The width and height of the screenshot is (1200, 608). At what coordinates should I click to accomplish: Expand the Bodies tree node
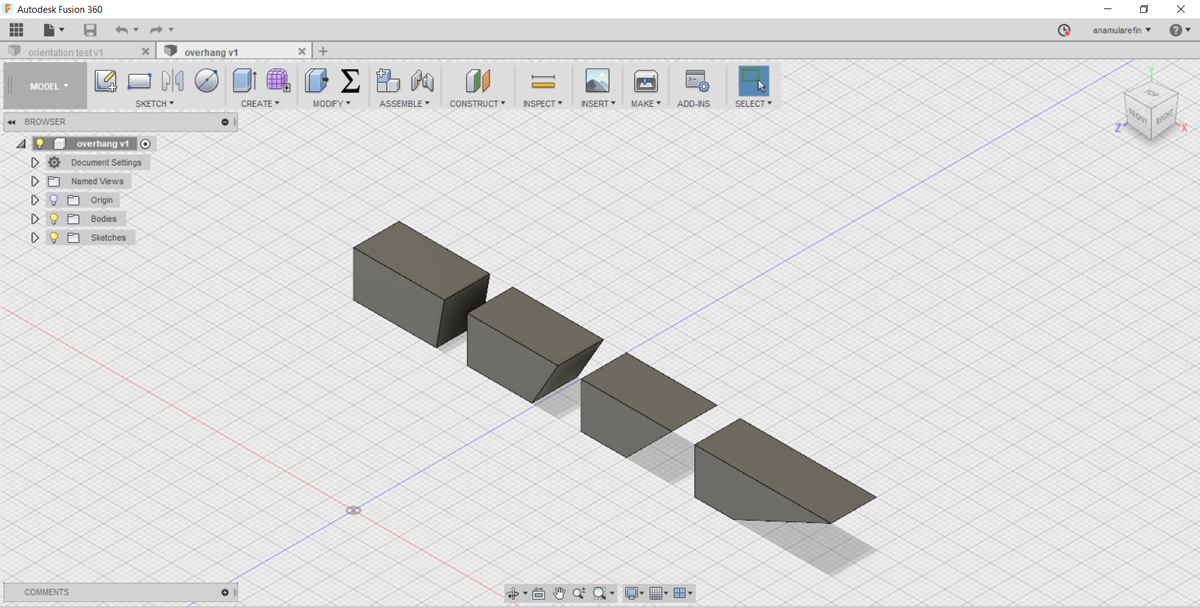[x=35, y=219]
